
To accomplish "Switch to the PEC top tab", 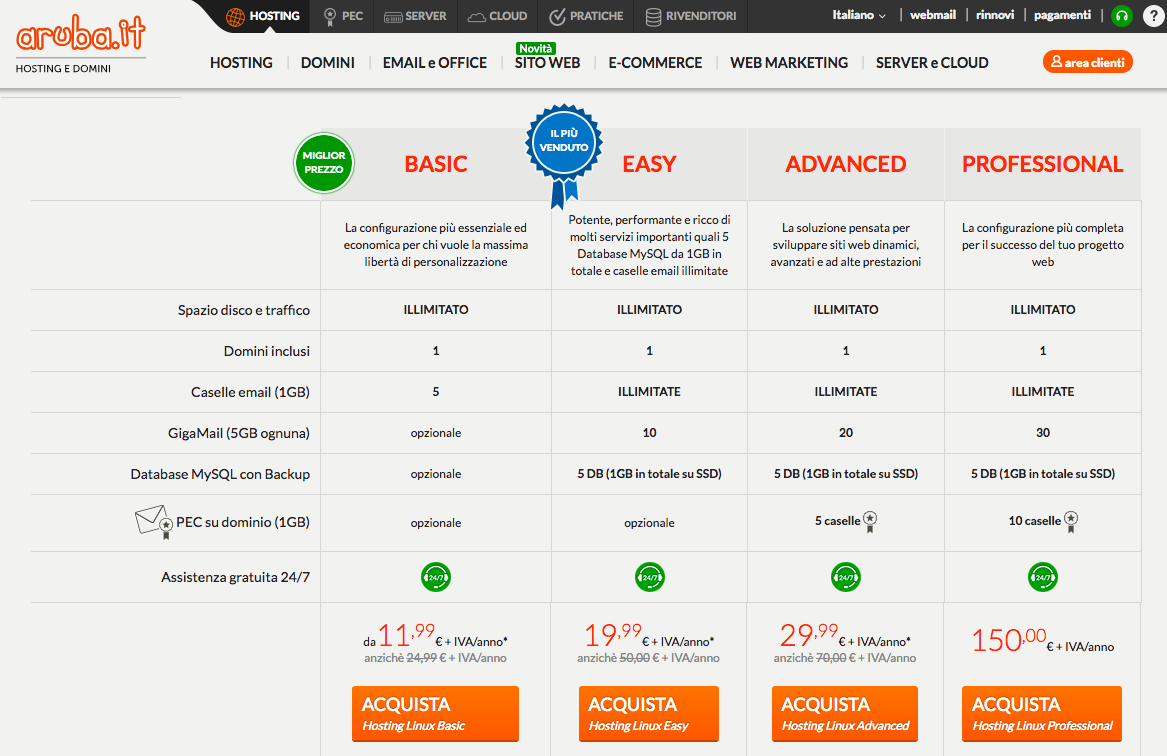I will pos(343,16).
